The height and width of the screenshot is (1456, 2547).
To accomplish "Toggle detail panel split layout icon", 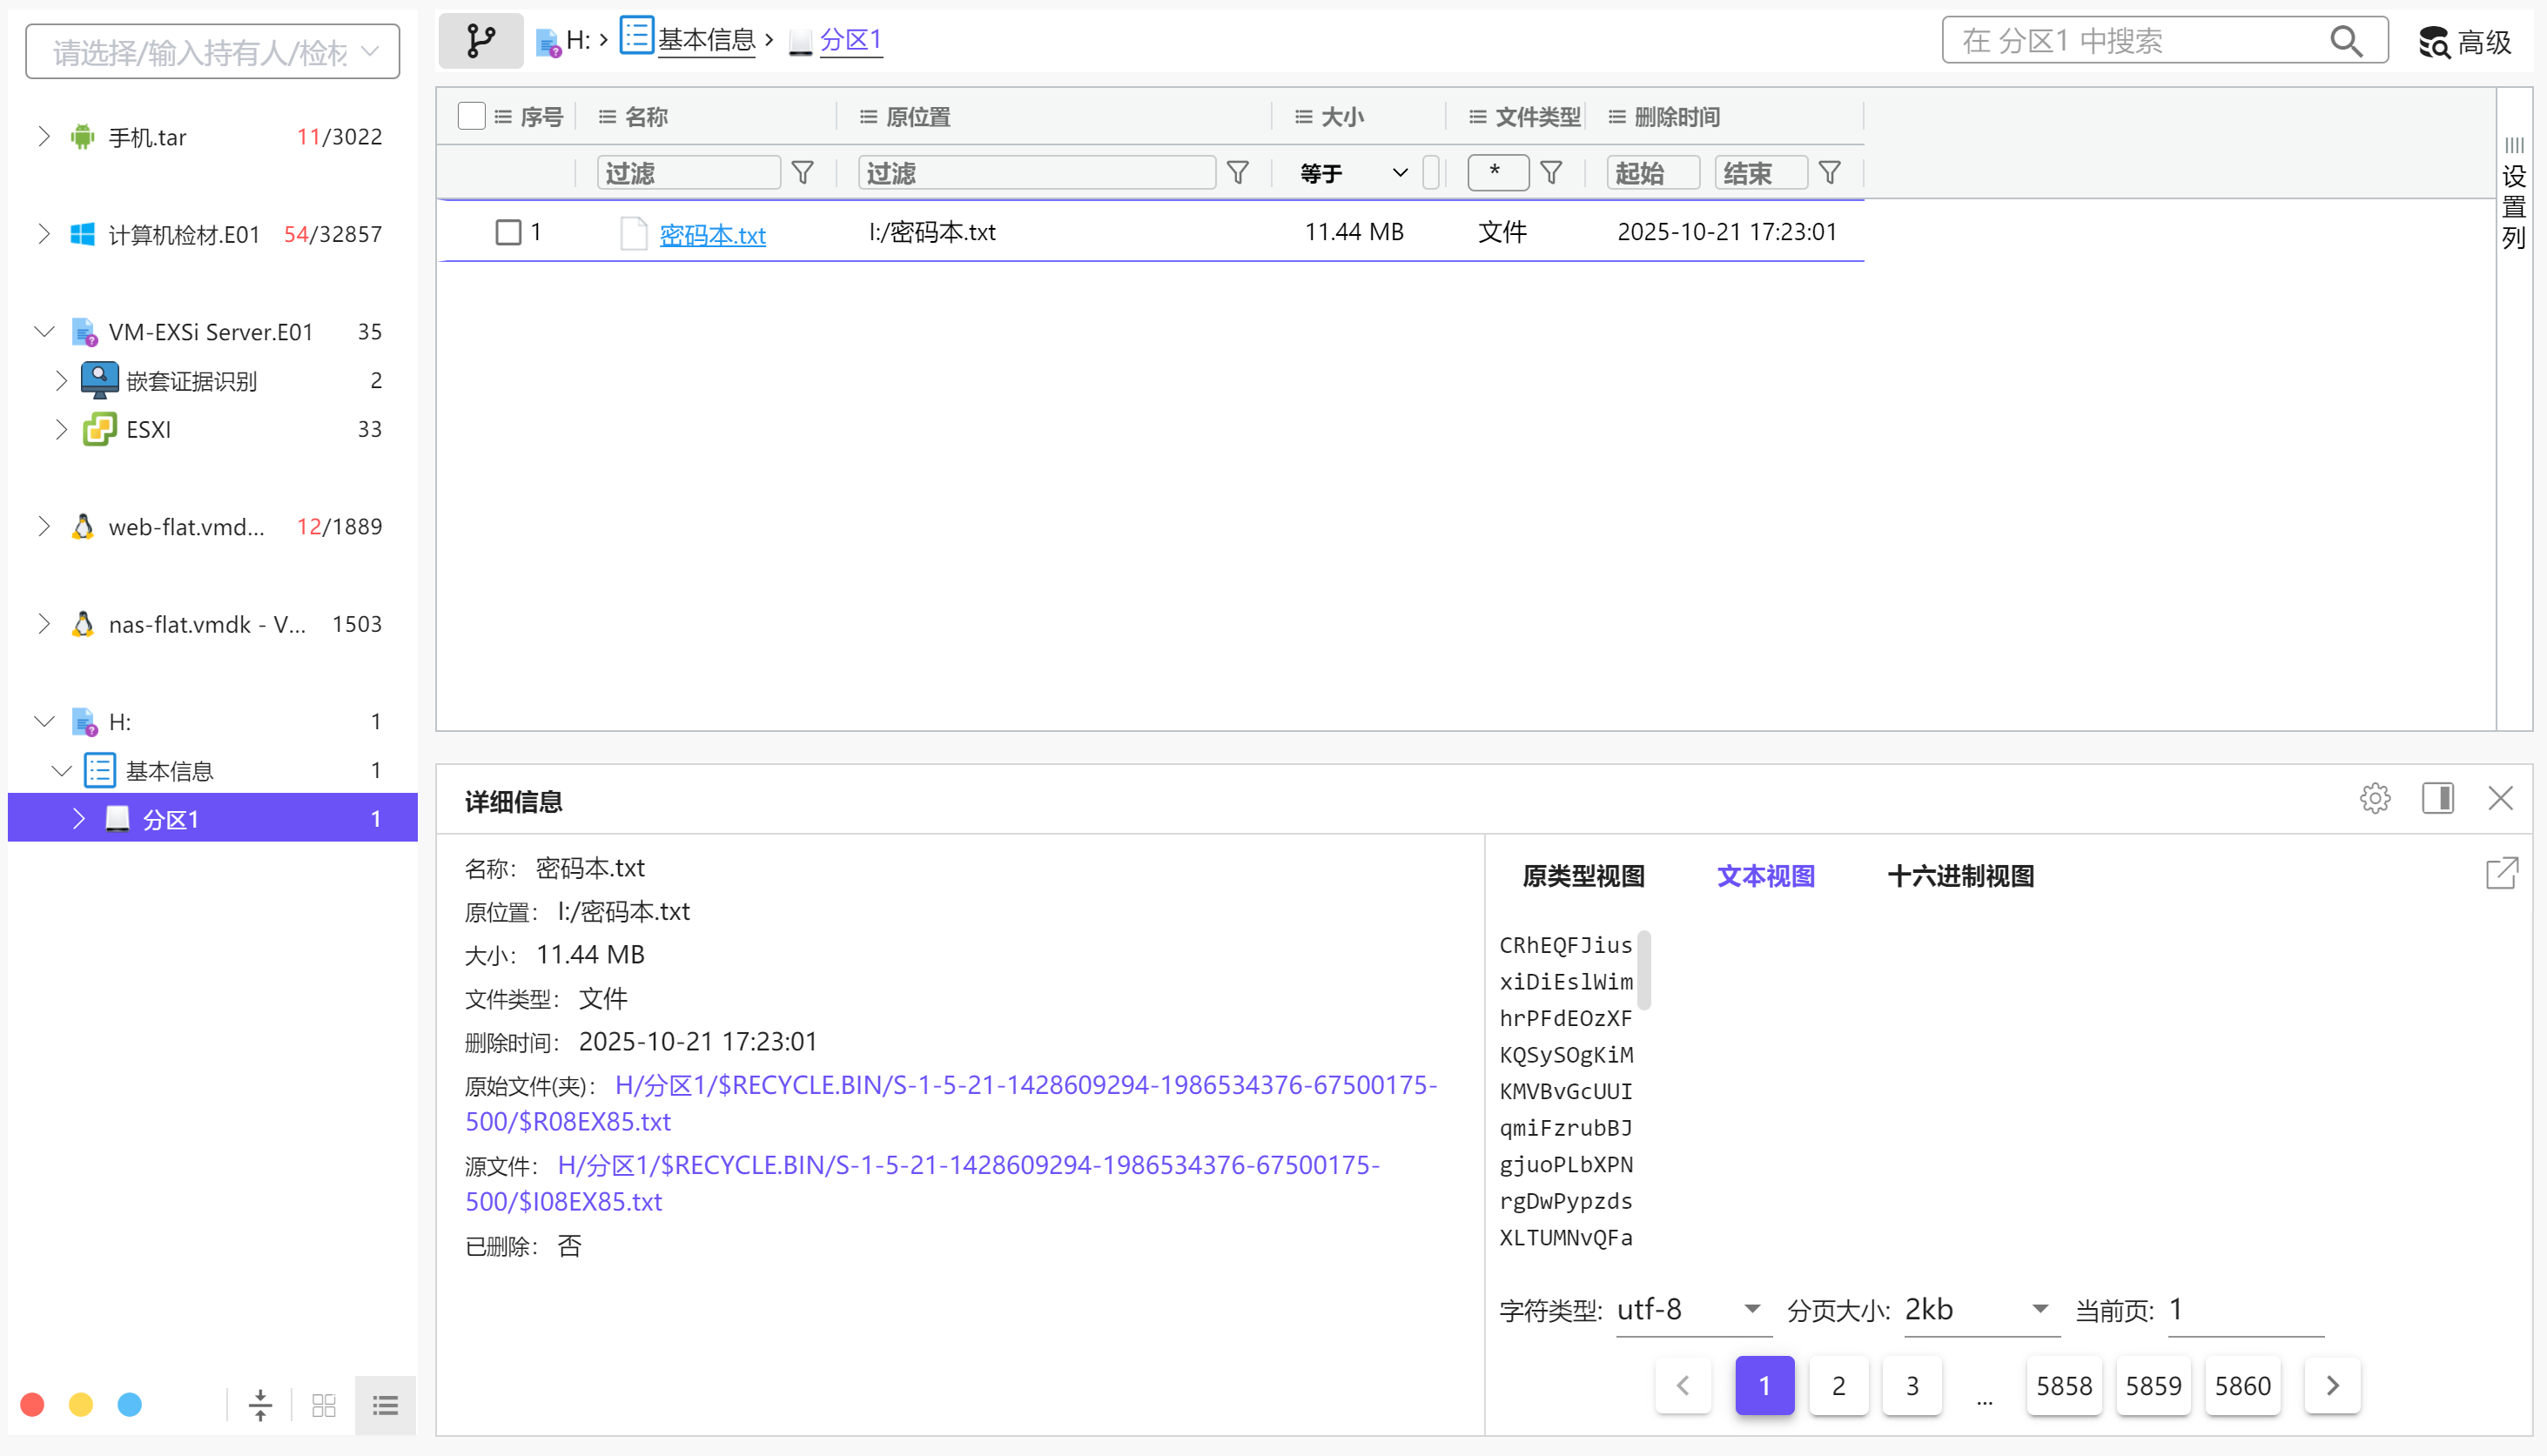I will point(2437,798).
